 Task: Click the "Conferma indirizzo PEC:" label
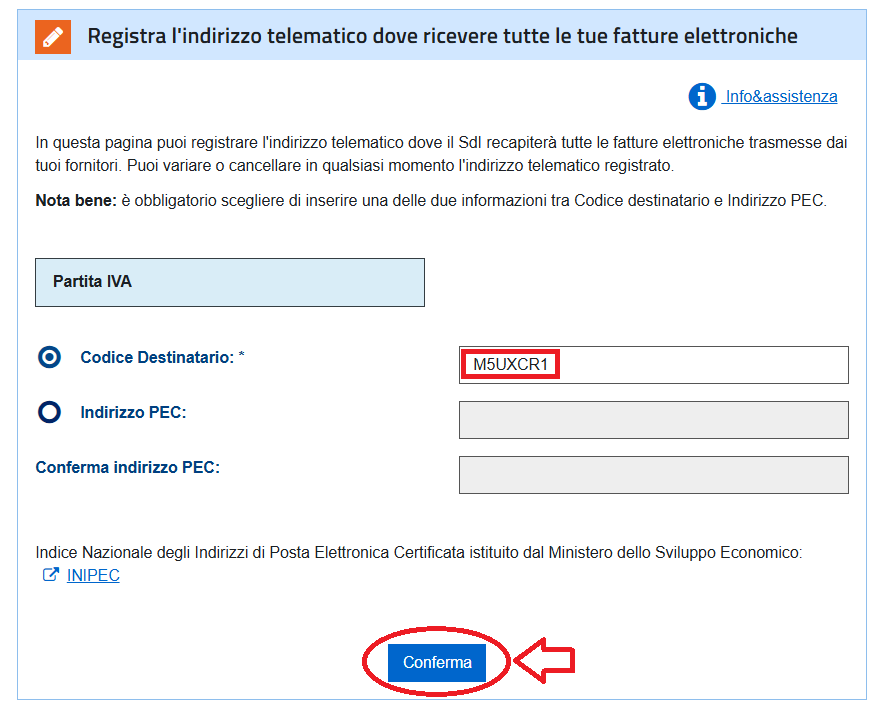[128, 467]
